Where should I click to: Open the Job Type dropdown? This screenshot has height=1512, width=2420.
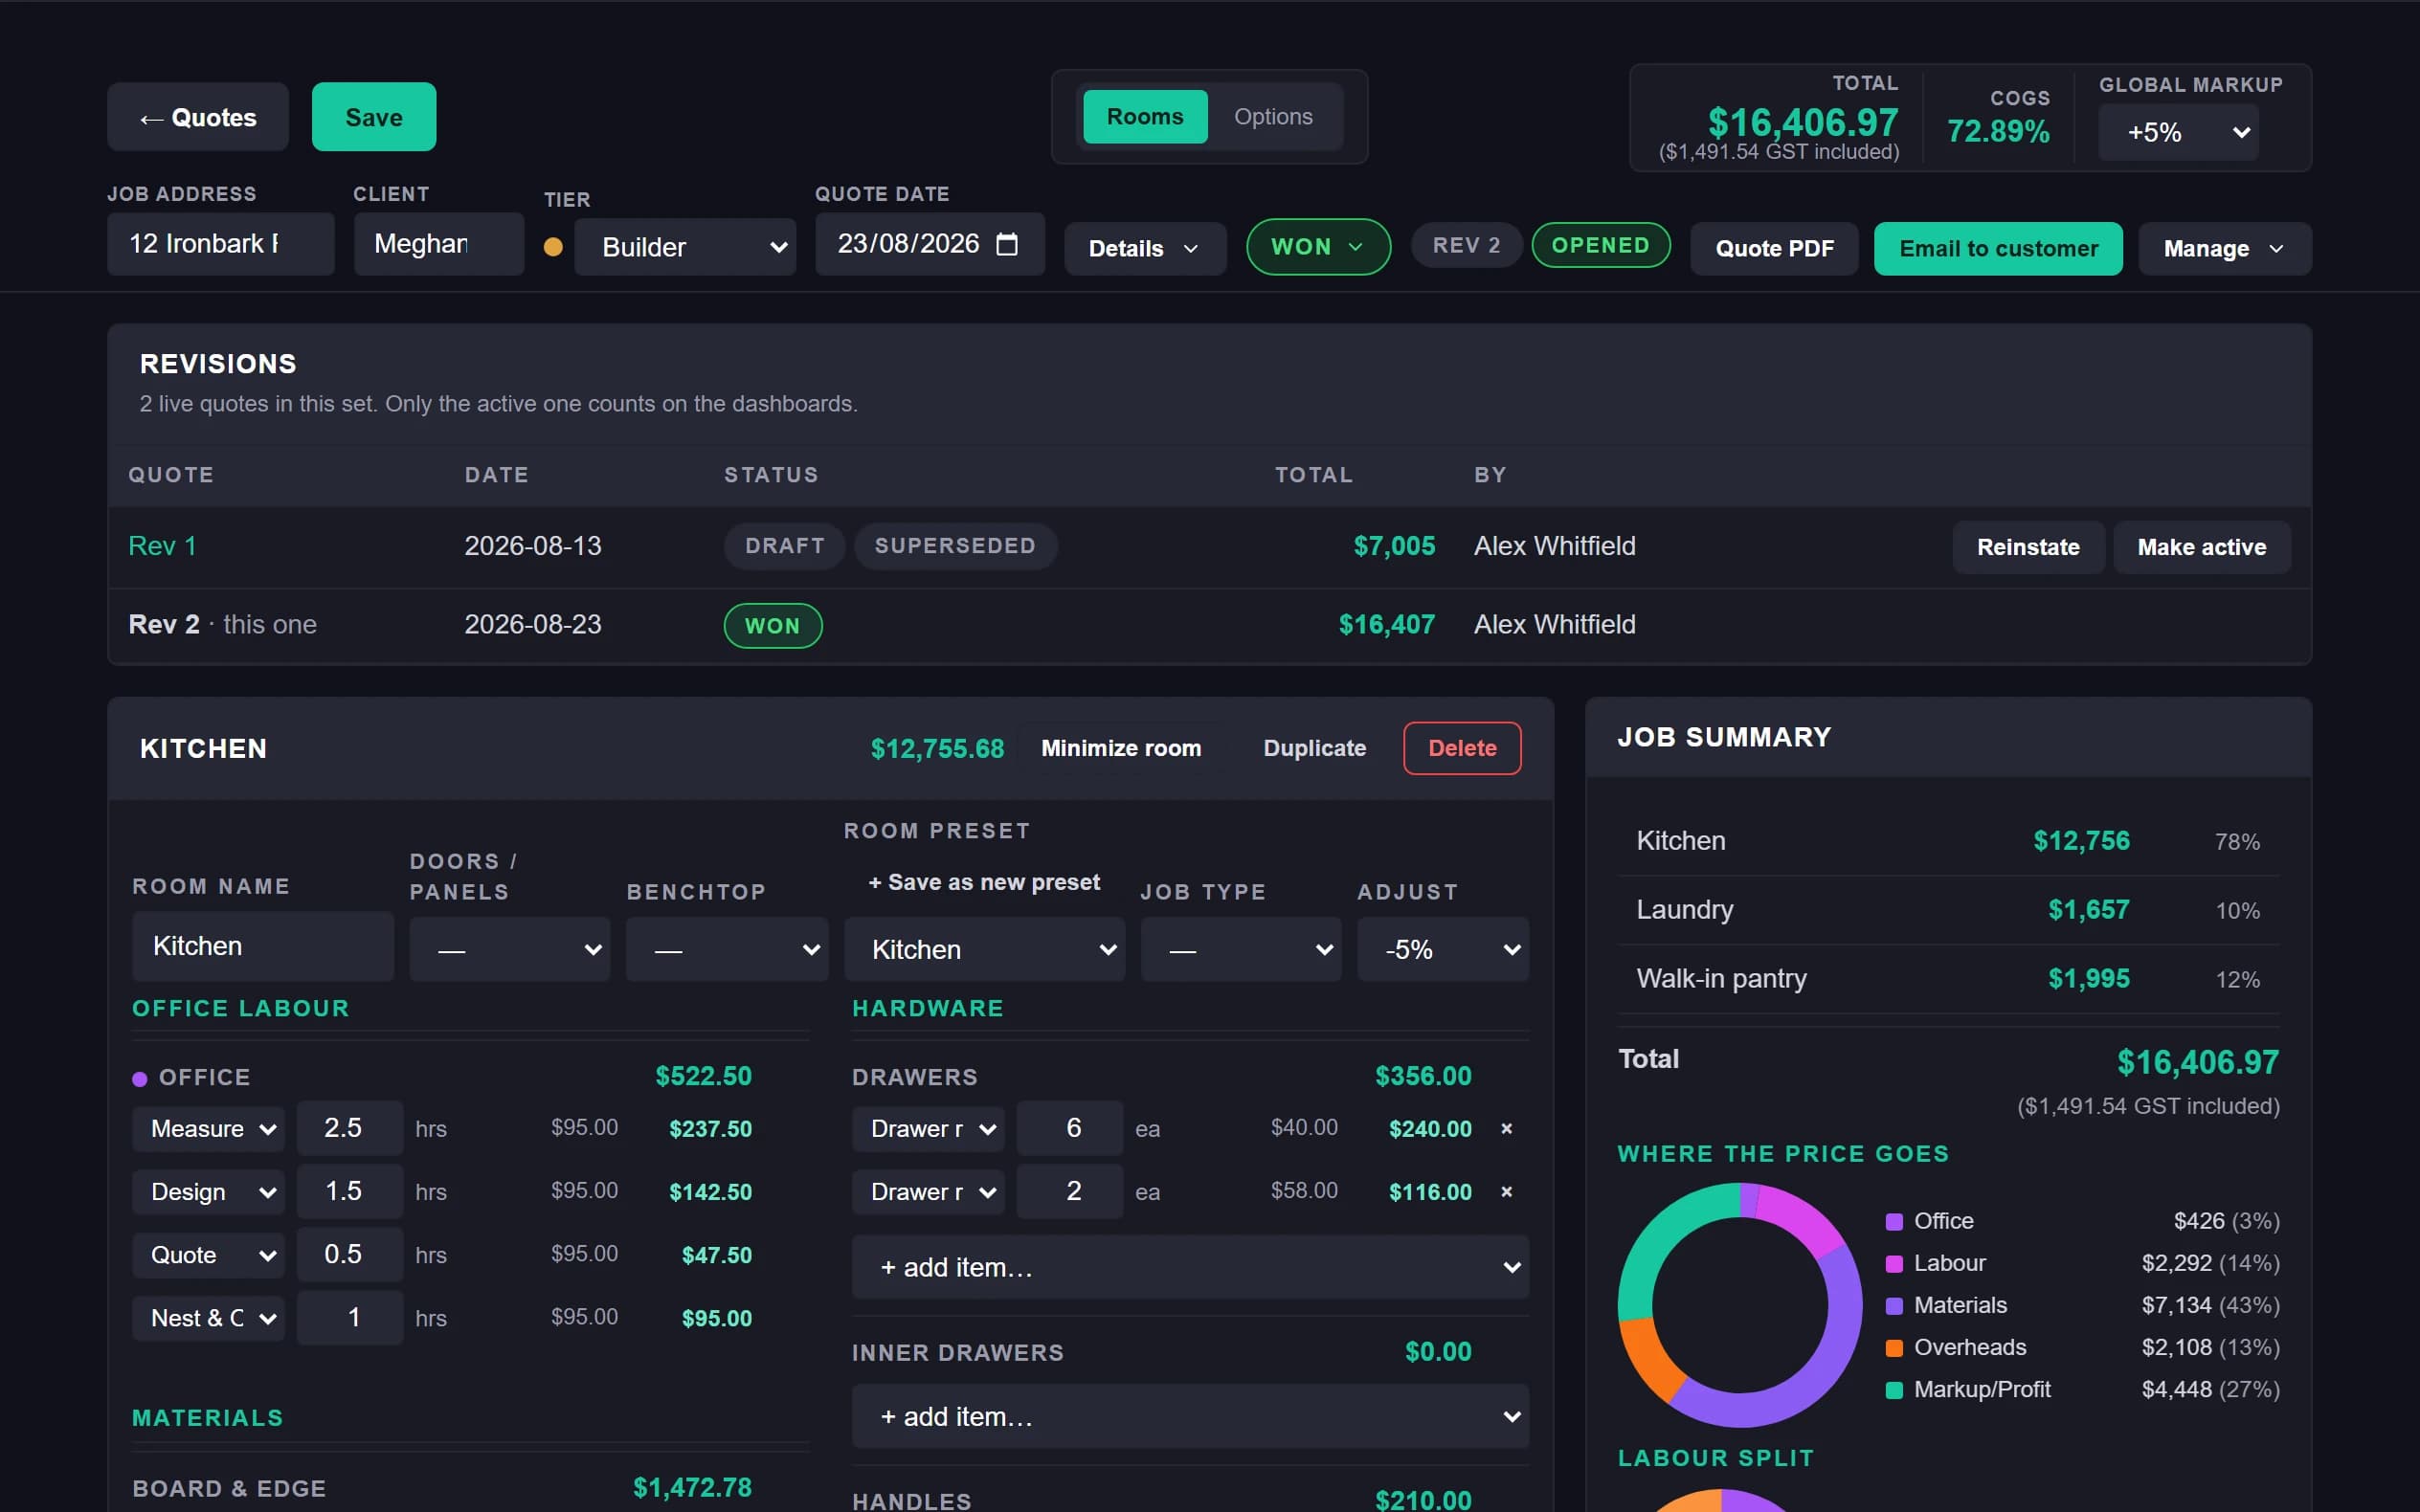click(x=1240, y=949)
